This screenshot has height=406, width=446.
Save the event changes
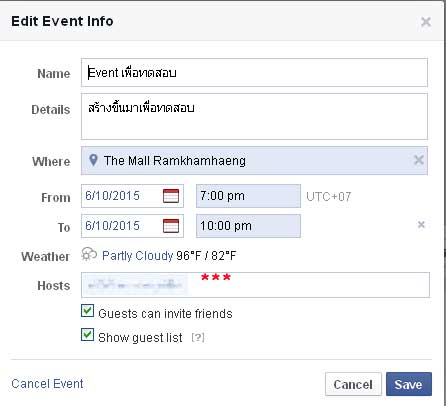(409, 384)
